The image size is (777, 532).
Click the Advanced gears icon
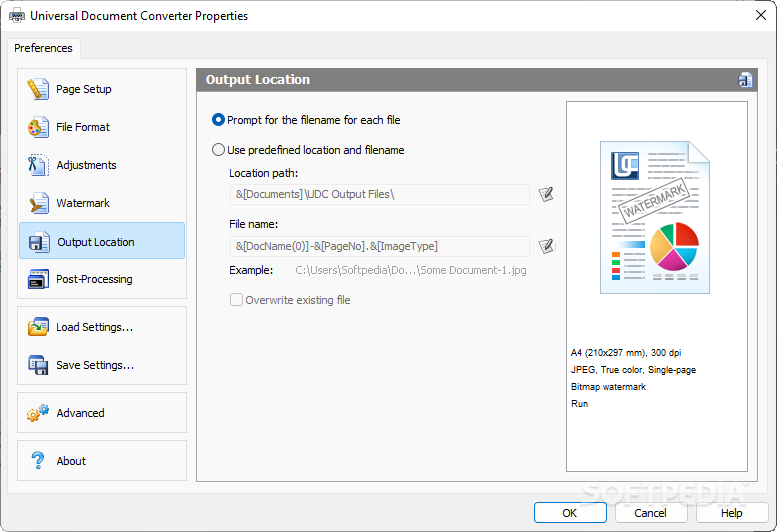click(38, 413)
